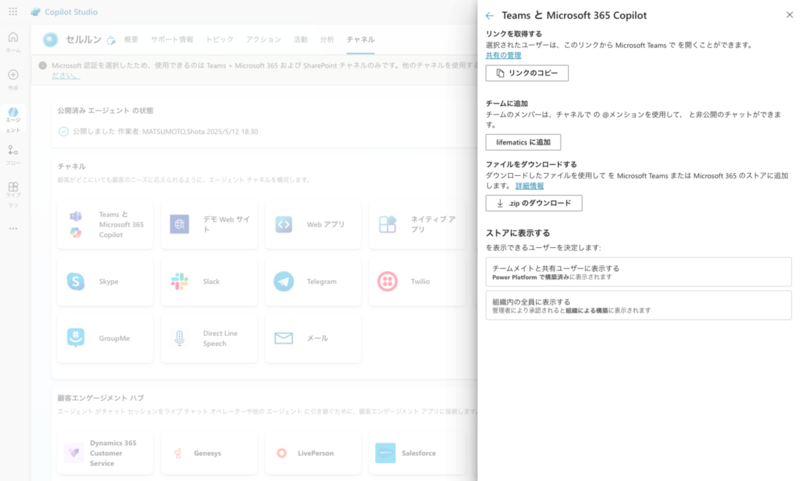Switch to the サポート情報 tab
The image size is (800, 481).
pos(172,39)
